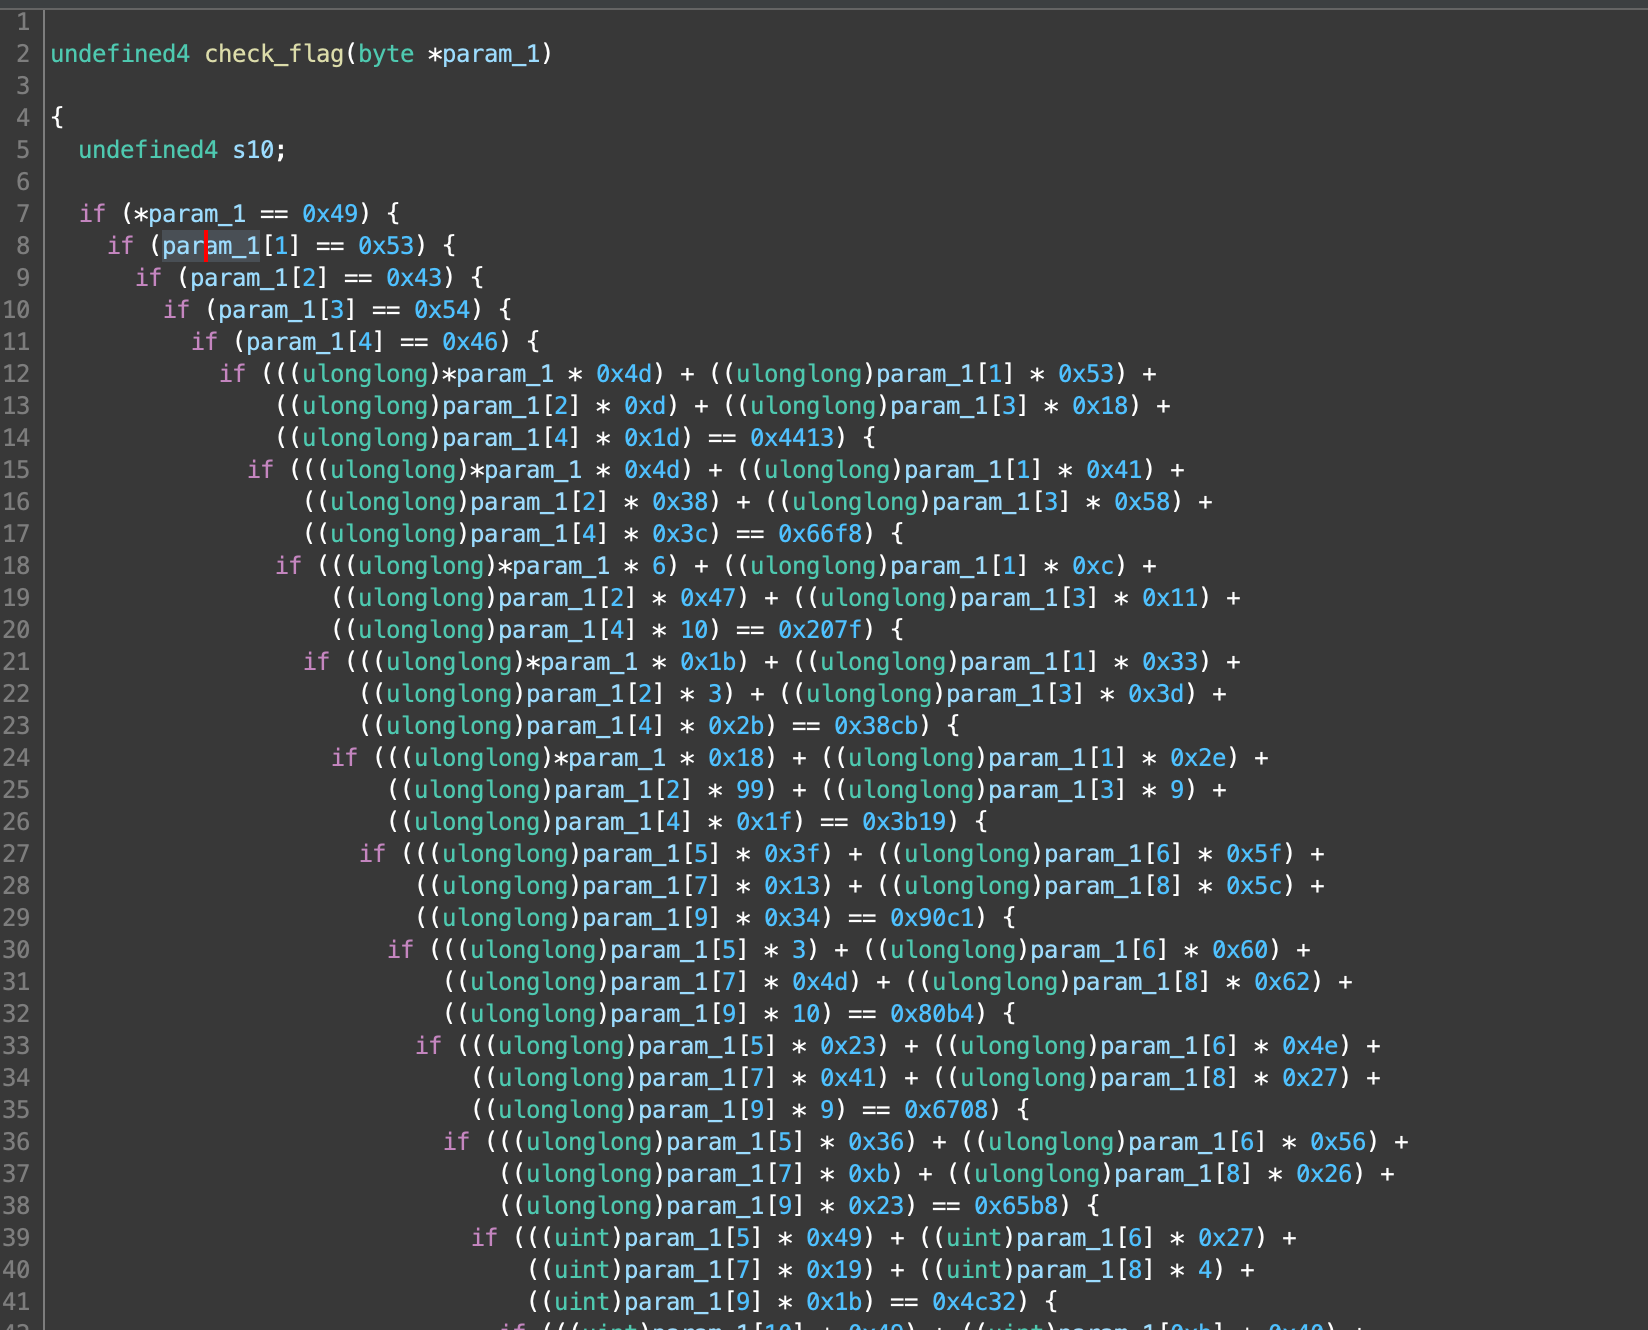Click the value 0x54 on line 10

point(442,310)
